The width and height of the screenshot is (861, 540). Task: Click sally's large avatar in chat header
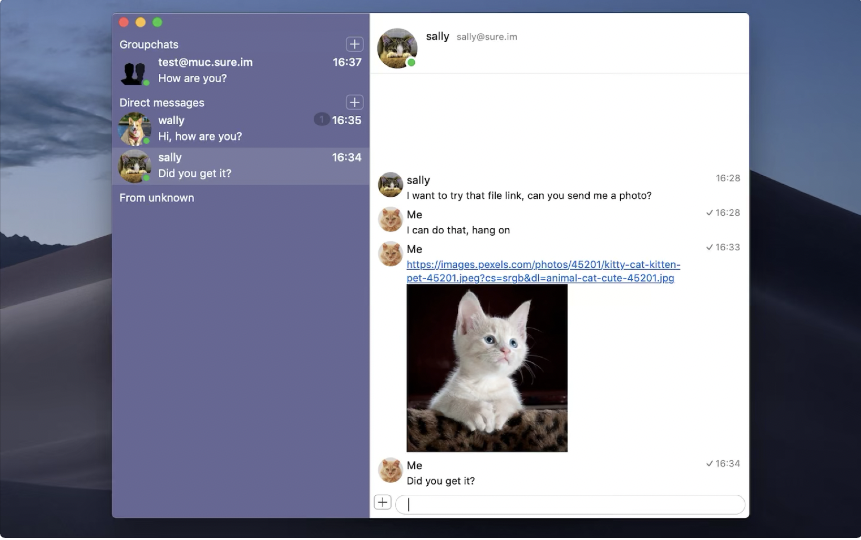tap(397, 48)
